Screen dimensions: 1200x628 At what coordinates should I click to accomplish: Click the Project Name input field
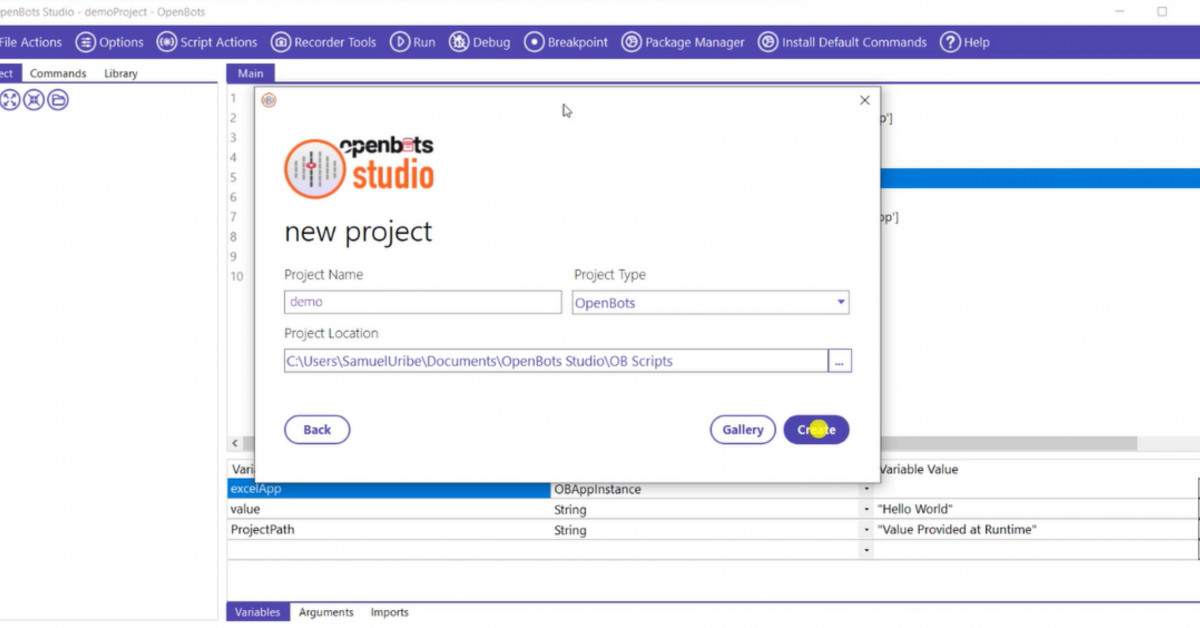point(421,301)
